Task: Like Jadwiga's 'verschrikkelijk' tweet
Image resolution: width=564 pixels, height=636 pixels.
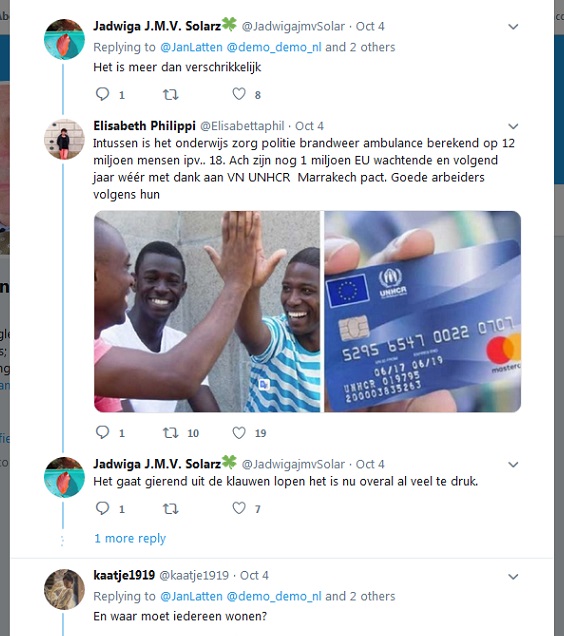Action: [239, 94]
